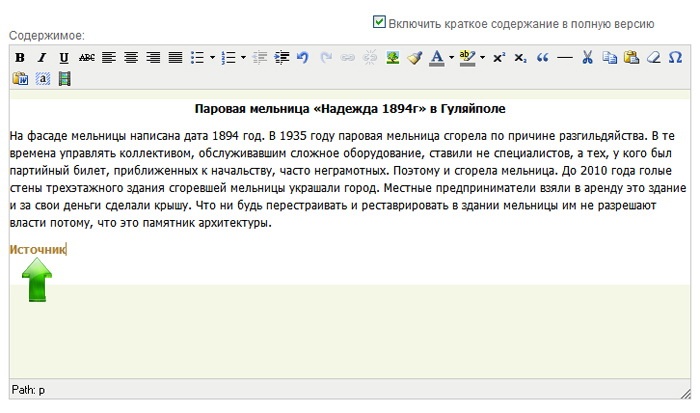Apply text color with A icon
This screenshot has height=413, width=700.
[437, 58]
